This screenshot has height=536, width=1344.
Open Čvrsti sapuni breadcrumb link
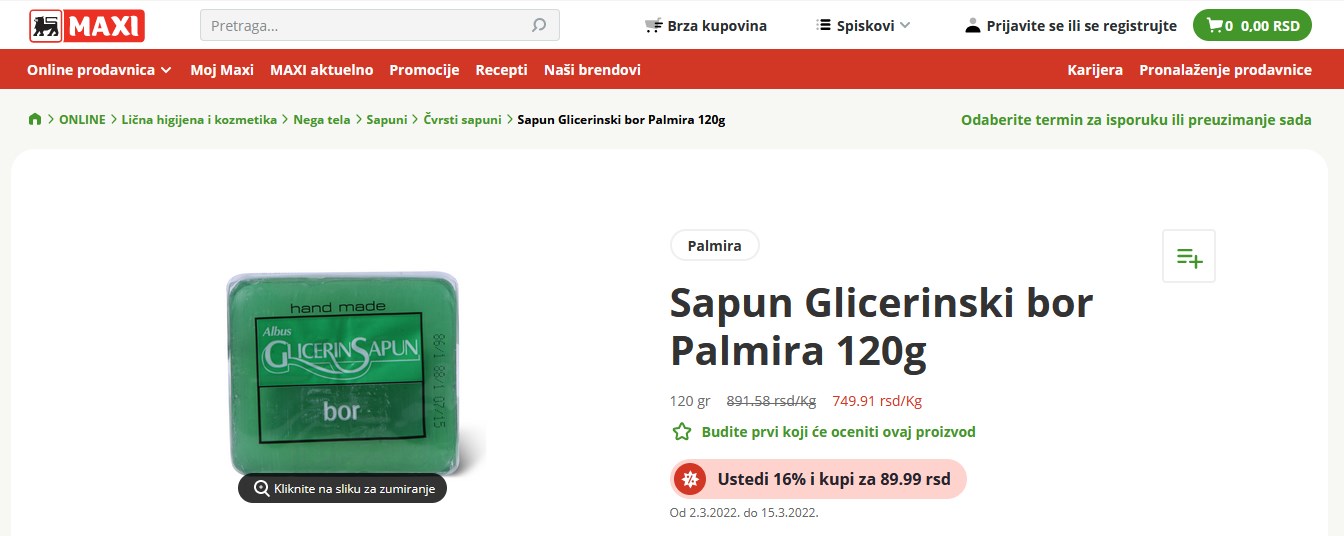click(462, 119)
